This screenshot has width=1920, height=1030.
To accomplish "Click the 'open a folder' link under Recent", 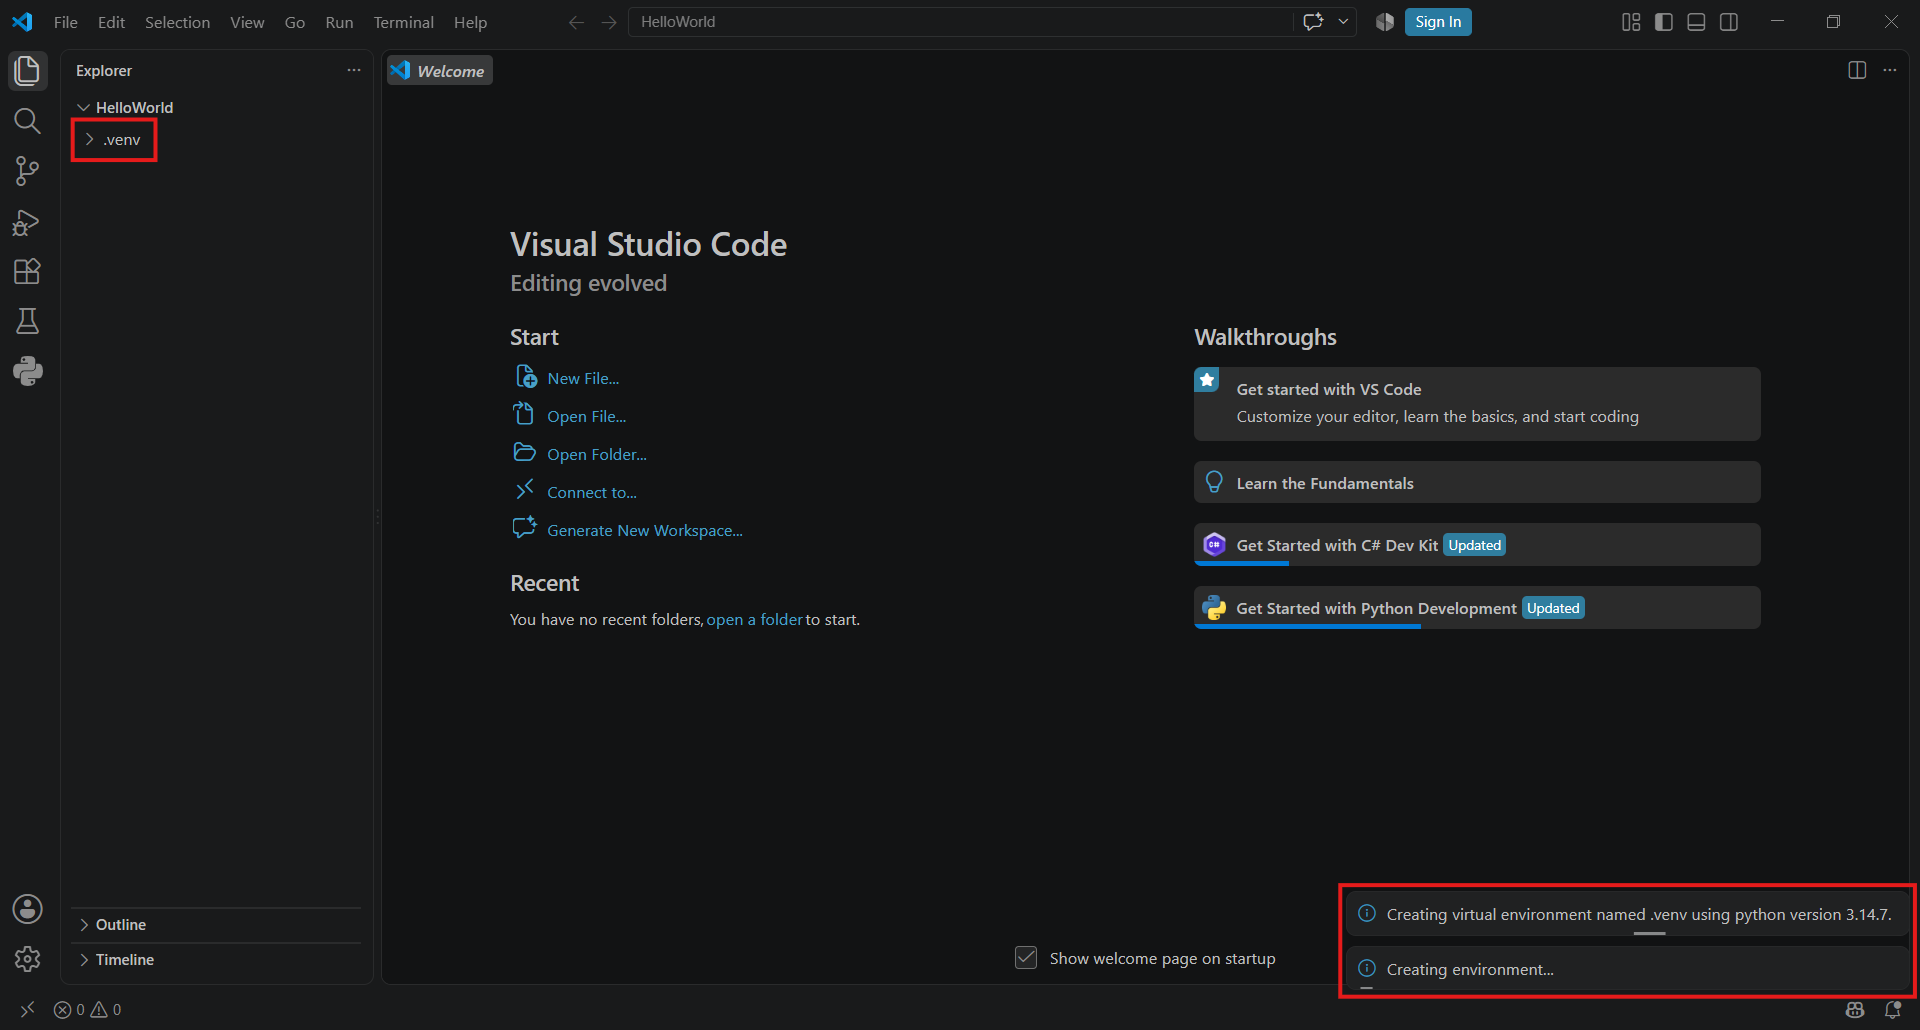I will coord(754,620).
